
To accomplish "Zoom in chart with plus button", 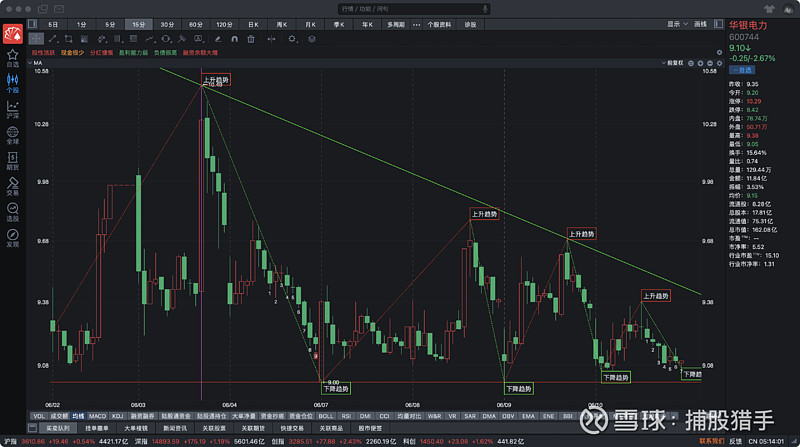I will coord(701,63).
